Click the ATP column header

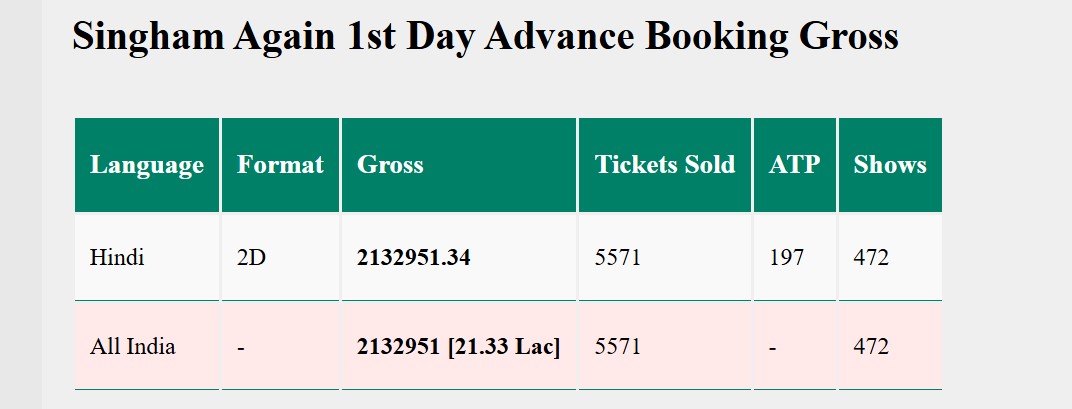pyautogui.click(x=794, y=165)
